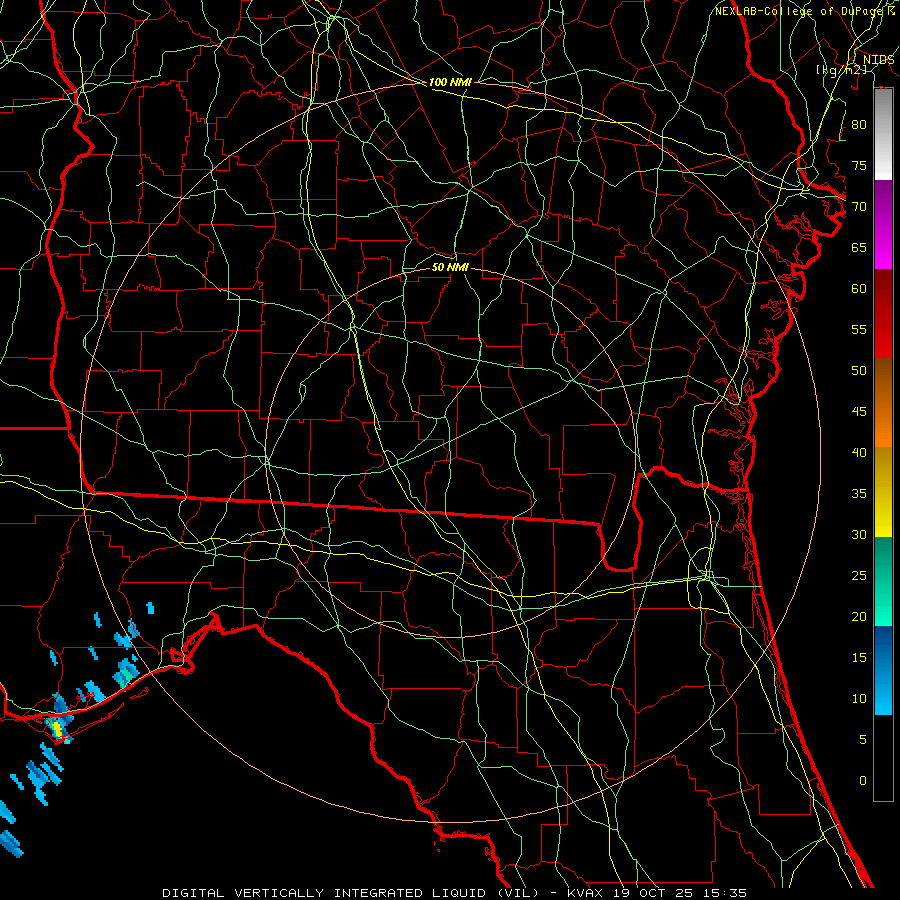Select the yellow segment of the VIL color scale

[x=883, y=492]
